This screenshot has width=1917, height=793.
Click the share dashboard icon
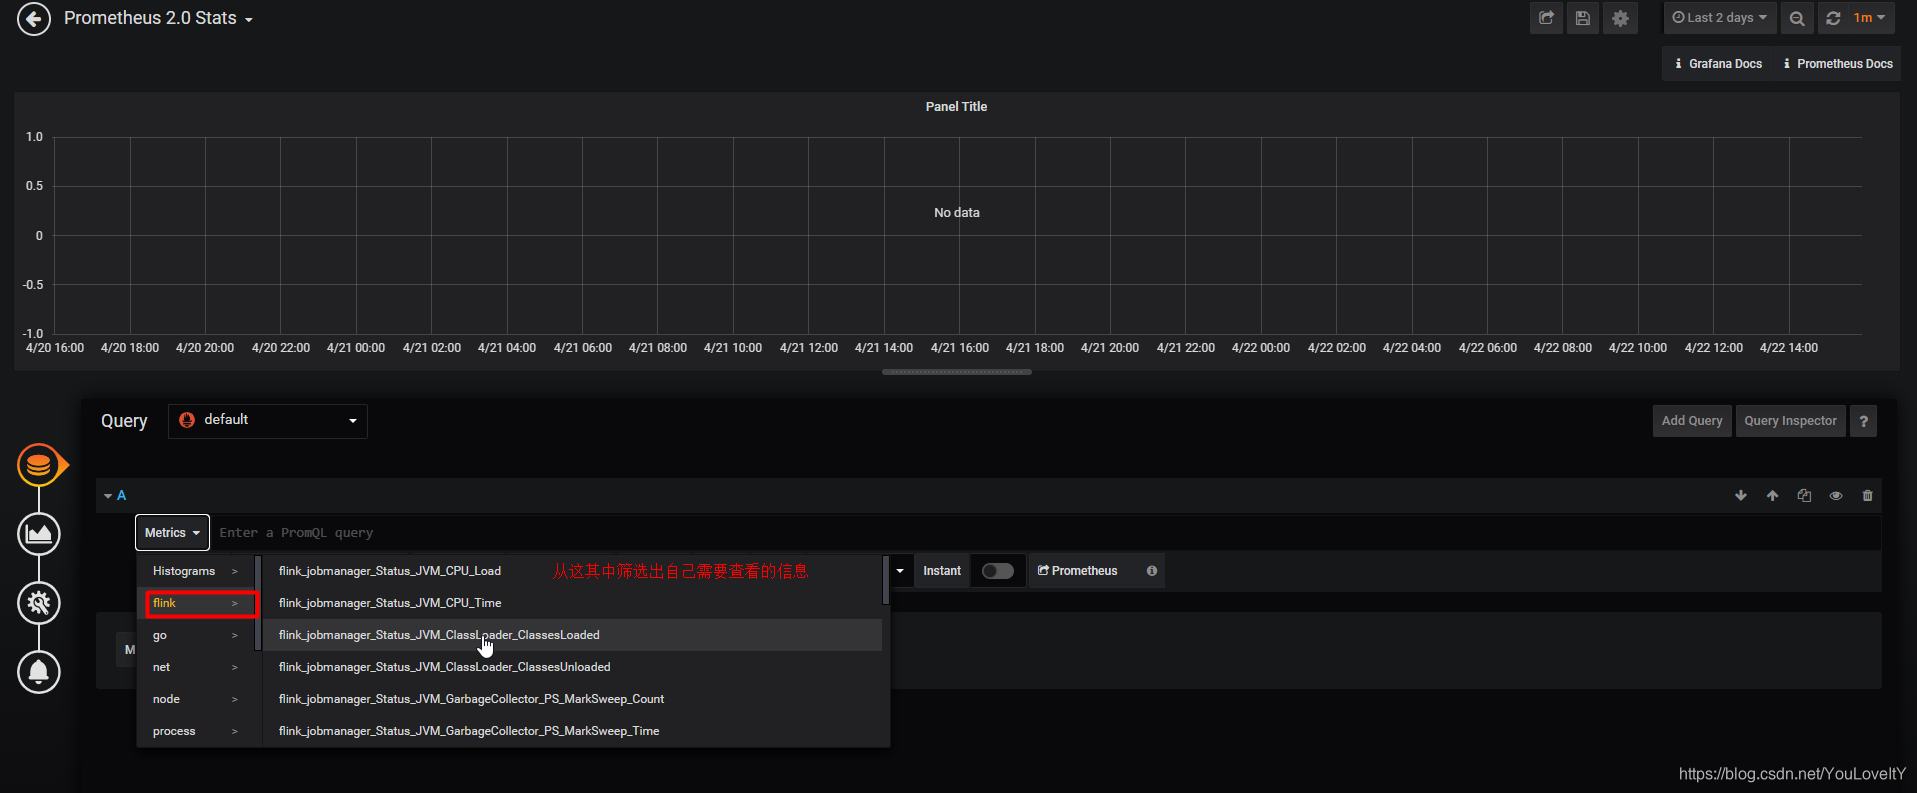tap(1546, 18)
